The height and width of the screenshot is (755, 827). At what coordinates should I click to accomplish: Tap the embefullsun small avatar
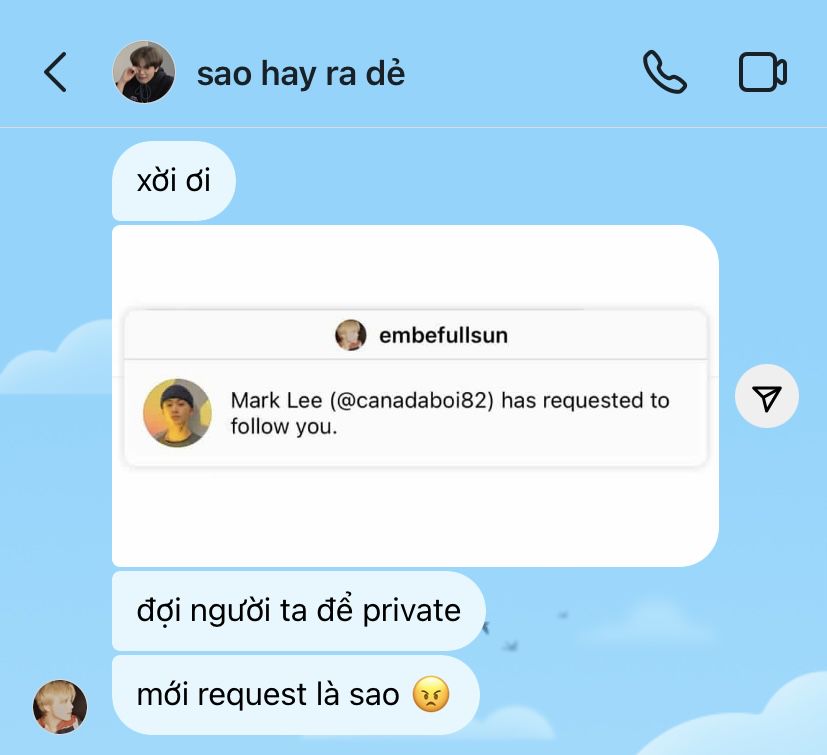click(351, 335)
